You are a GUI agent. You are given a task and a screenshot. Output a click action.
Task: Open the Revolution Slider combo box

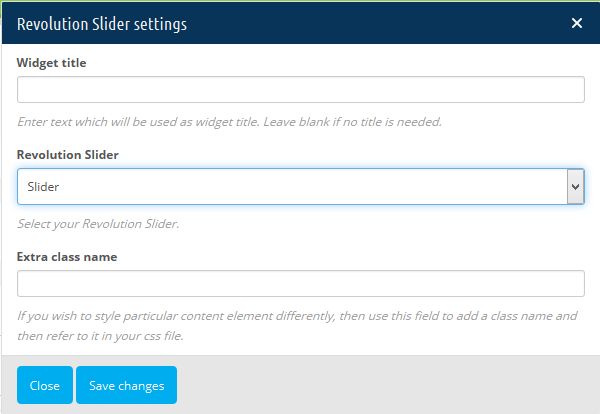coord(300,187)
